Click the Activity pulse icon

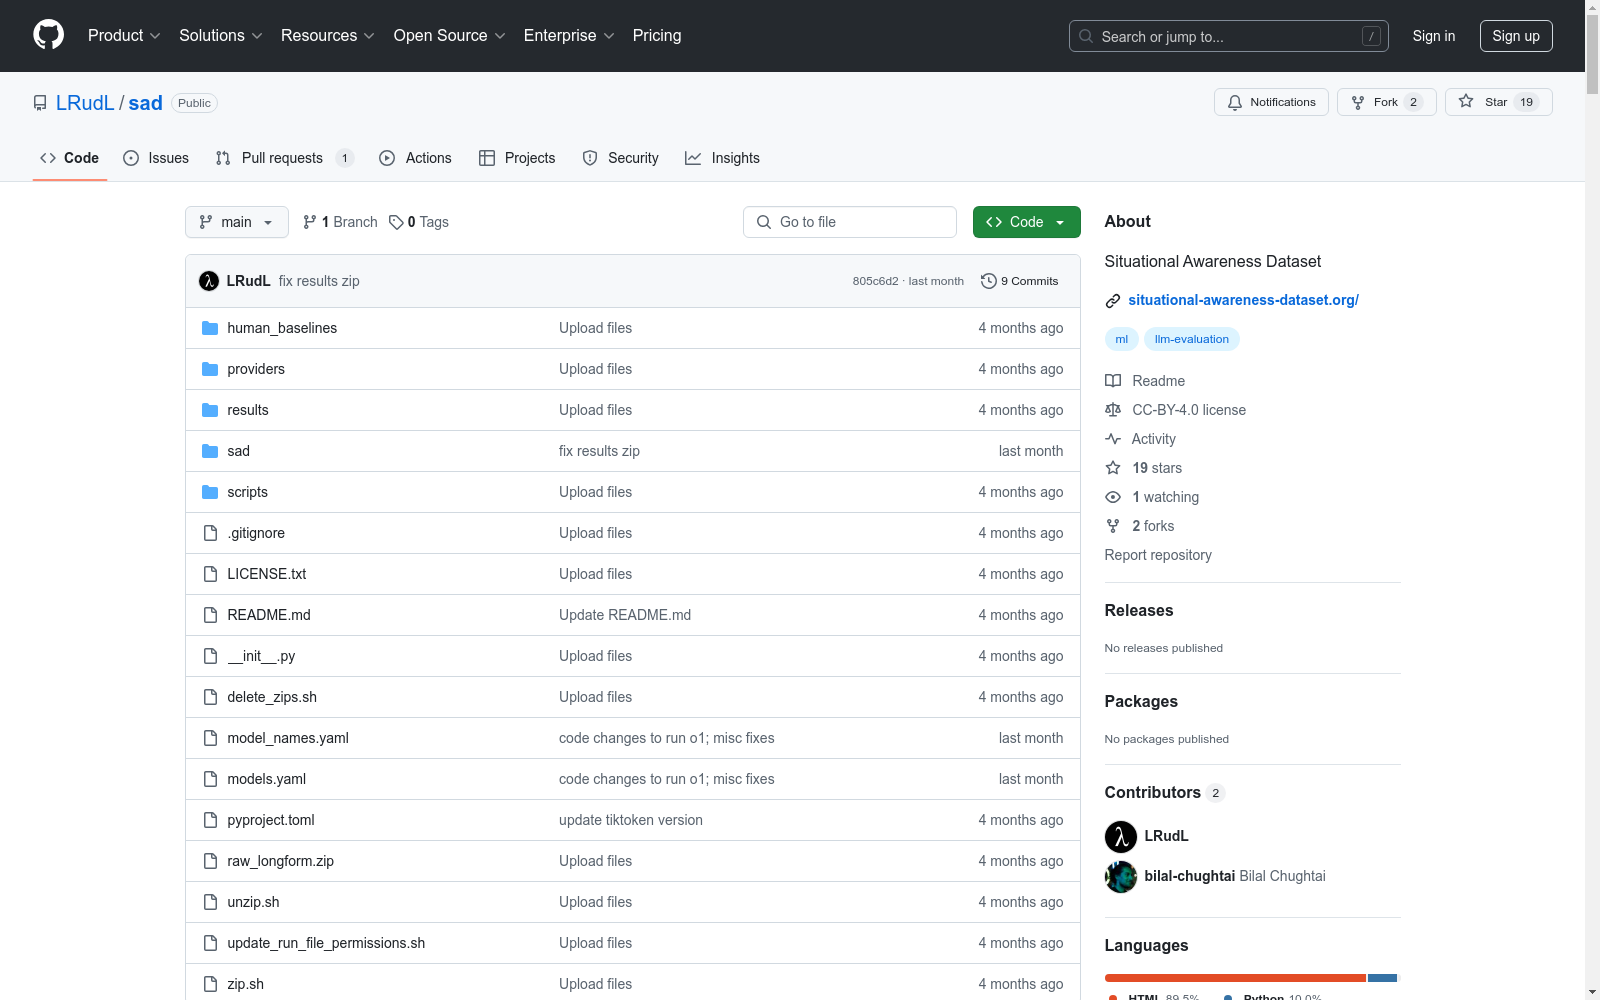(x=1113, y=439)
